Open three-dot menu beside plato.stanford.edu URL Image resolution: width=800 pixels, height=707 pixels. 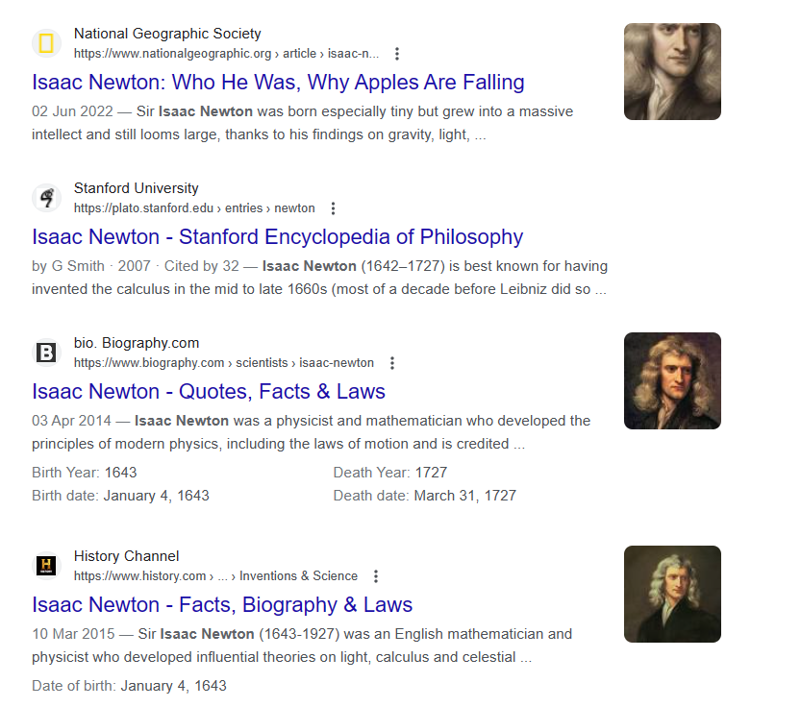tap(333, 208)
